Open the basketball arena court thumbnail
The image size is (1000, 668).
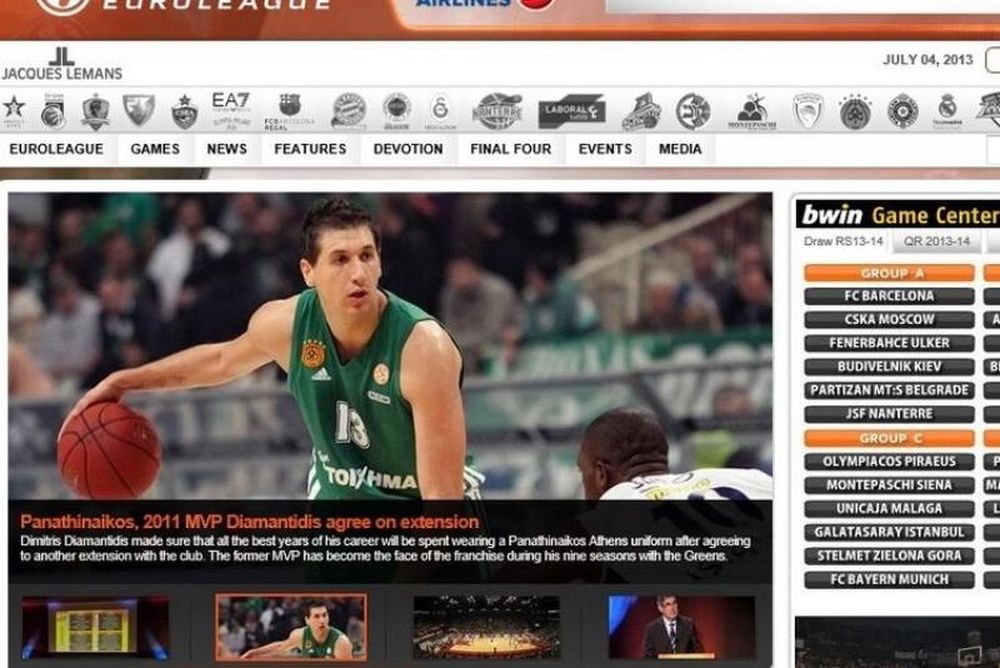tap(486, 627)
